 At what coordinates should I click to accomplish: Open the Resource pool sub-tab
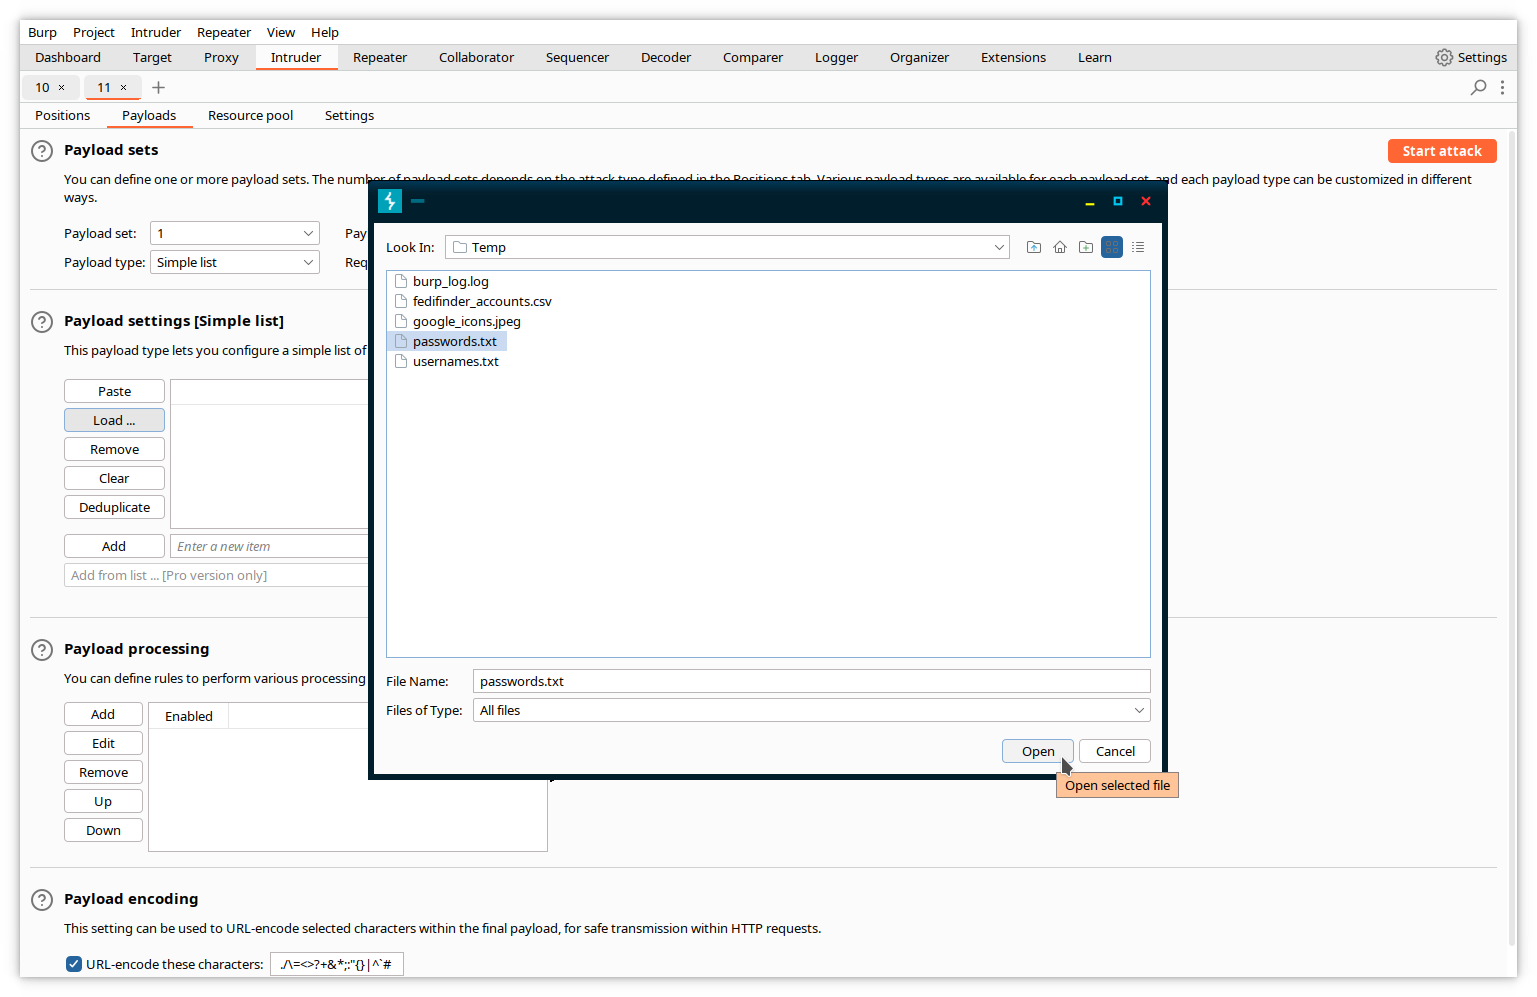(250, 116)
